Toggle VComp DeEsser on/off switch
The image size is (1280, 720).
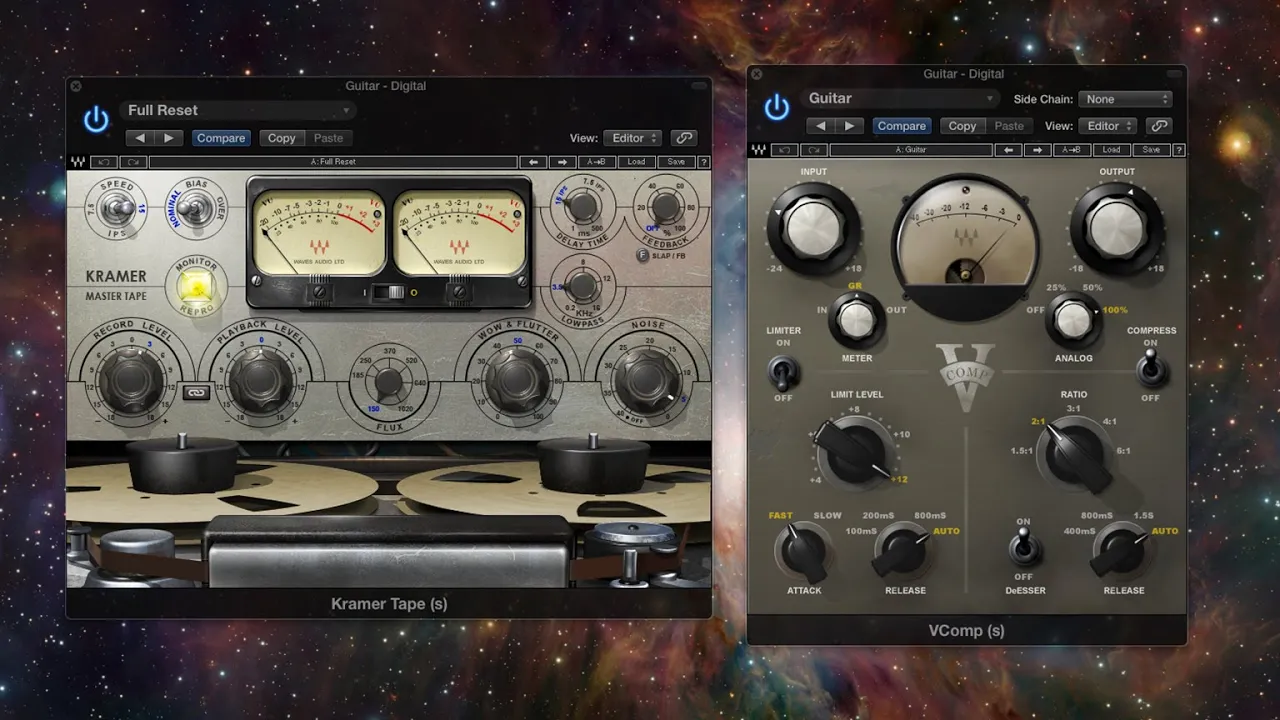click(x=1024, y=548)
